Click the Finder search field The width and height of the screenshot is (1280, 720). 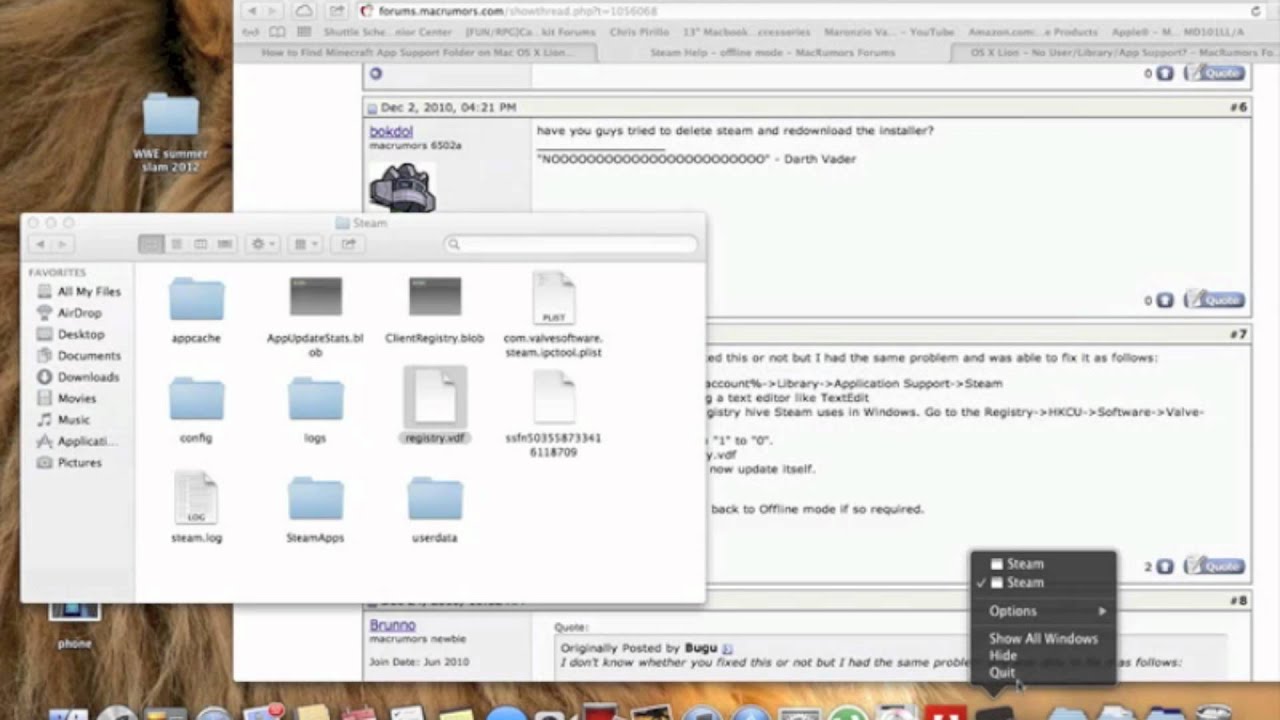click(x=571, y=244)
